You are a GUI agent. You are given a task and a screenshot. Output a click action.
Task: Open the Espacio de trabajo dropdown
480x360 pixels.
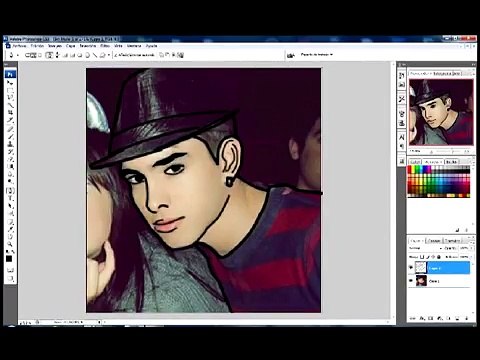click(316, 54)
